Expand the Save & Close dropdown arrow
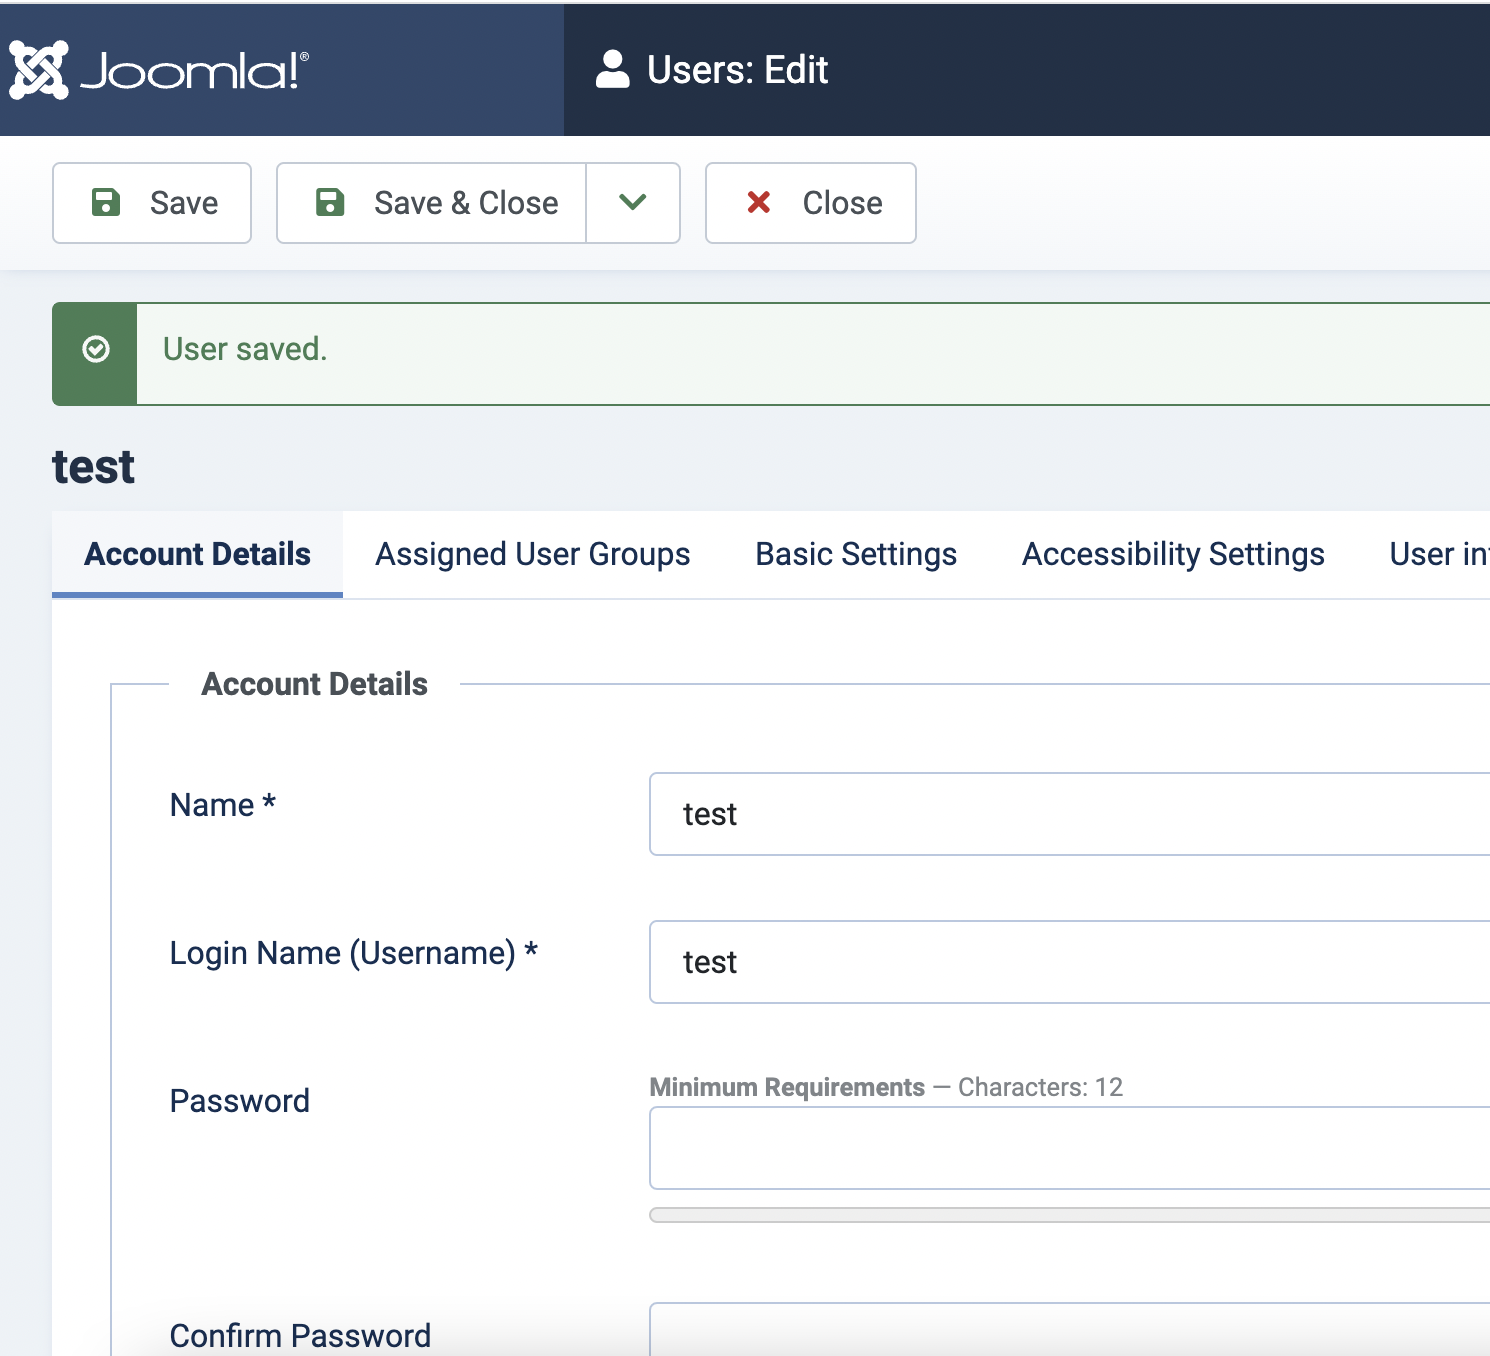This screenshot has width=1490, height=1356. [x=633, y=203]
